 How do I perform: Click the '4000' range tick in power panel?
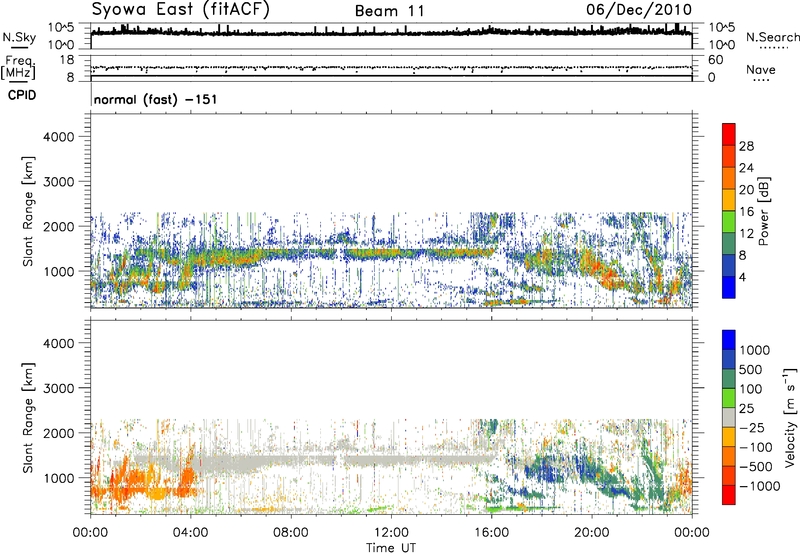tap(59, 137)
